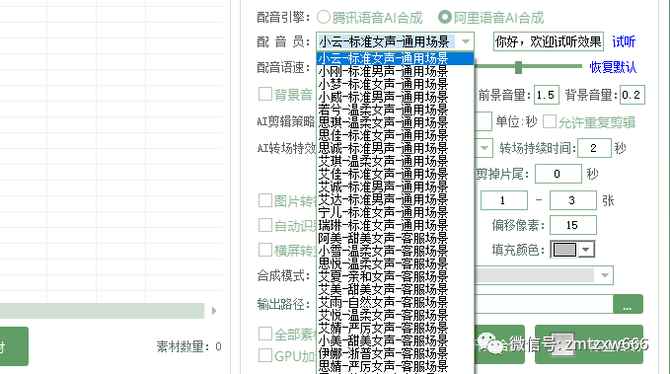
Task: Choose 小梦-标准女声-通用场景 voice
Action: click(395, 84)
